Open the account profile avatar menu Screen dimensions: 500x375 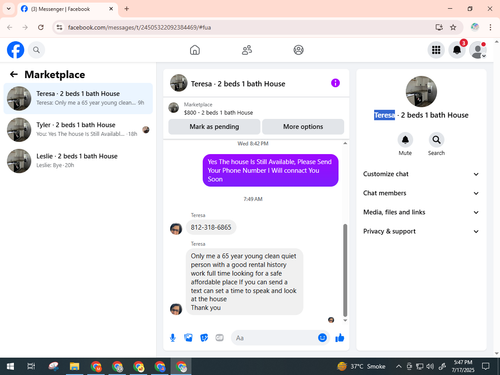(x=478, y=50)
